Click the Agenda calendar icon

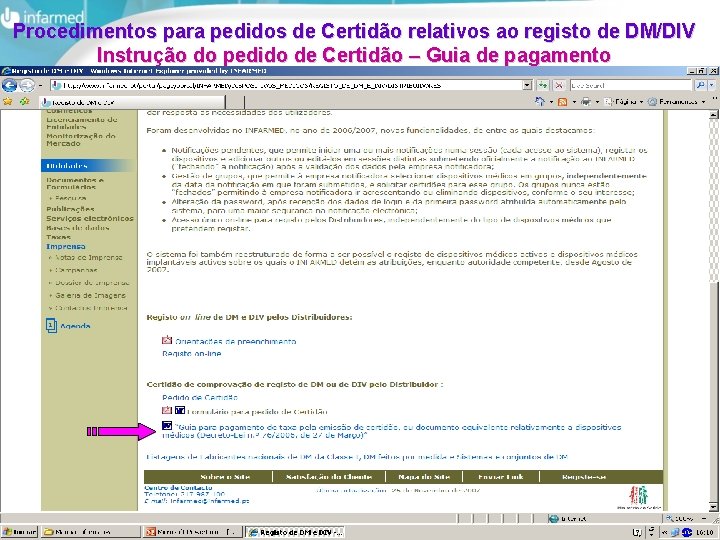(x=51, y=326)
